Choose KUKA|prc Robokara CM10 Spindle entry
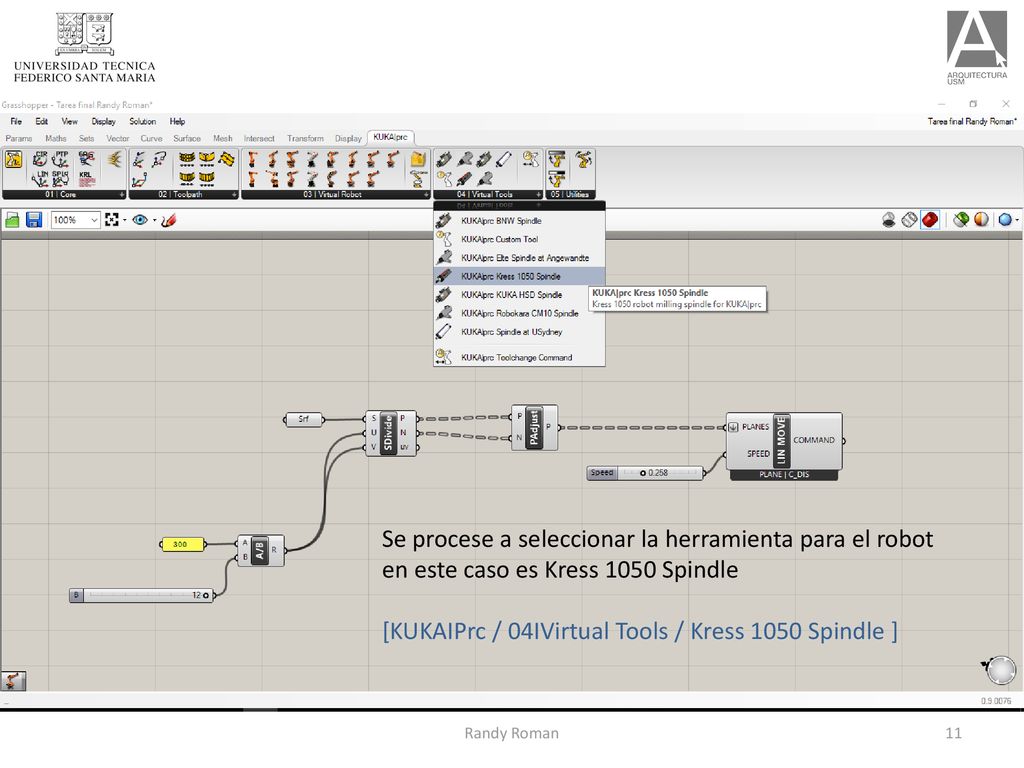This screenshot has height=768, width=1024. pos(519,313)
